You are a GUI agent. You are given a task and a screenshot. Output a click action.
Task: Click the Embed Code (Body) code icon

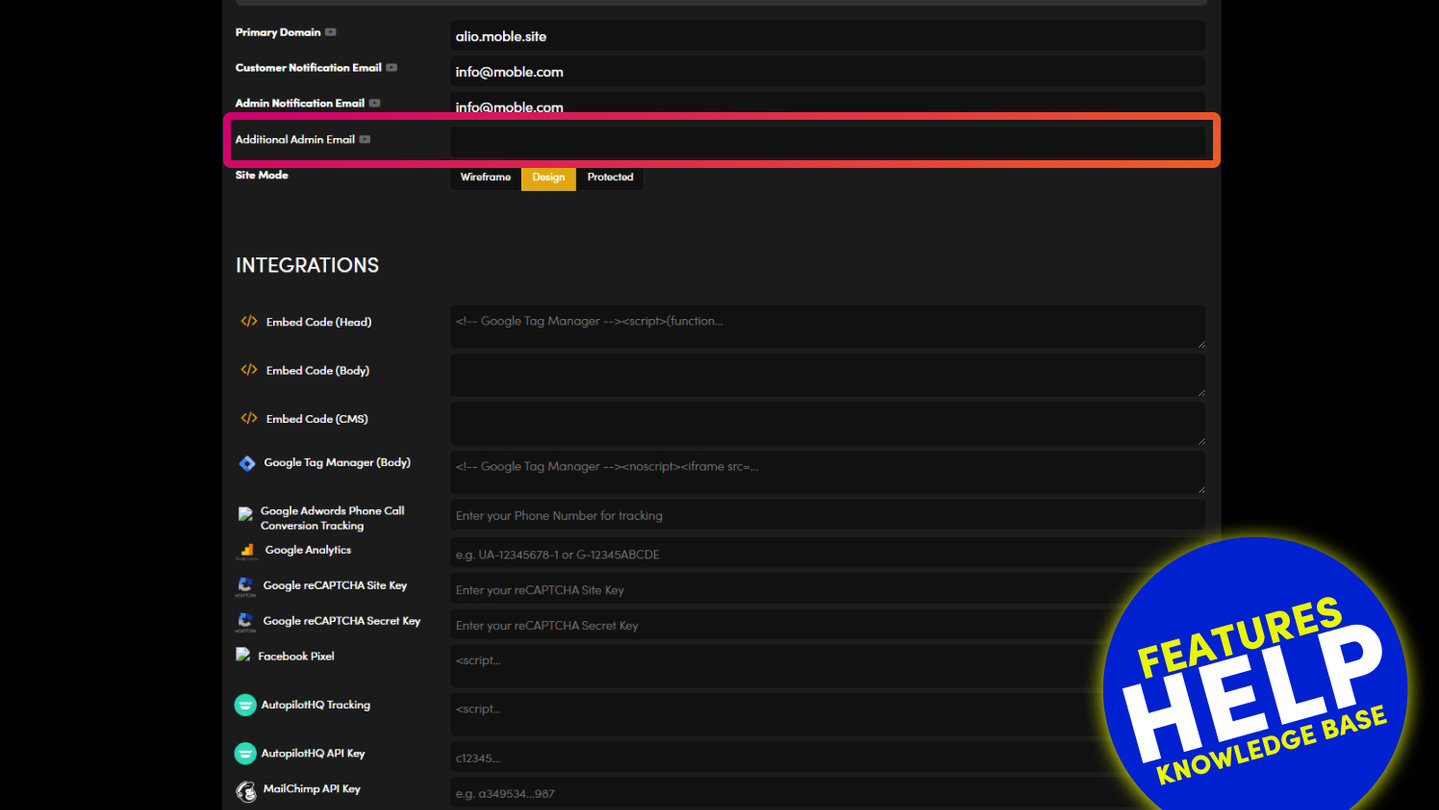(249, 370)
